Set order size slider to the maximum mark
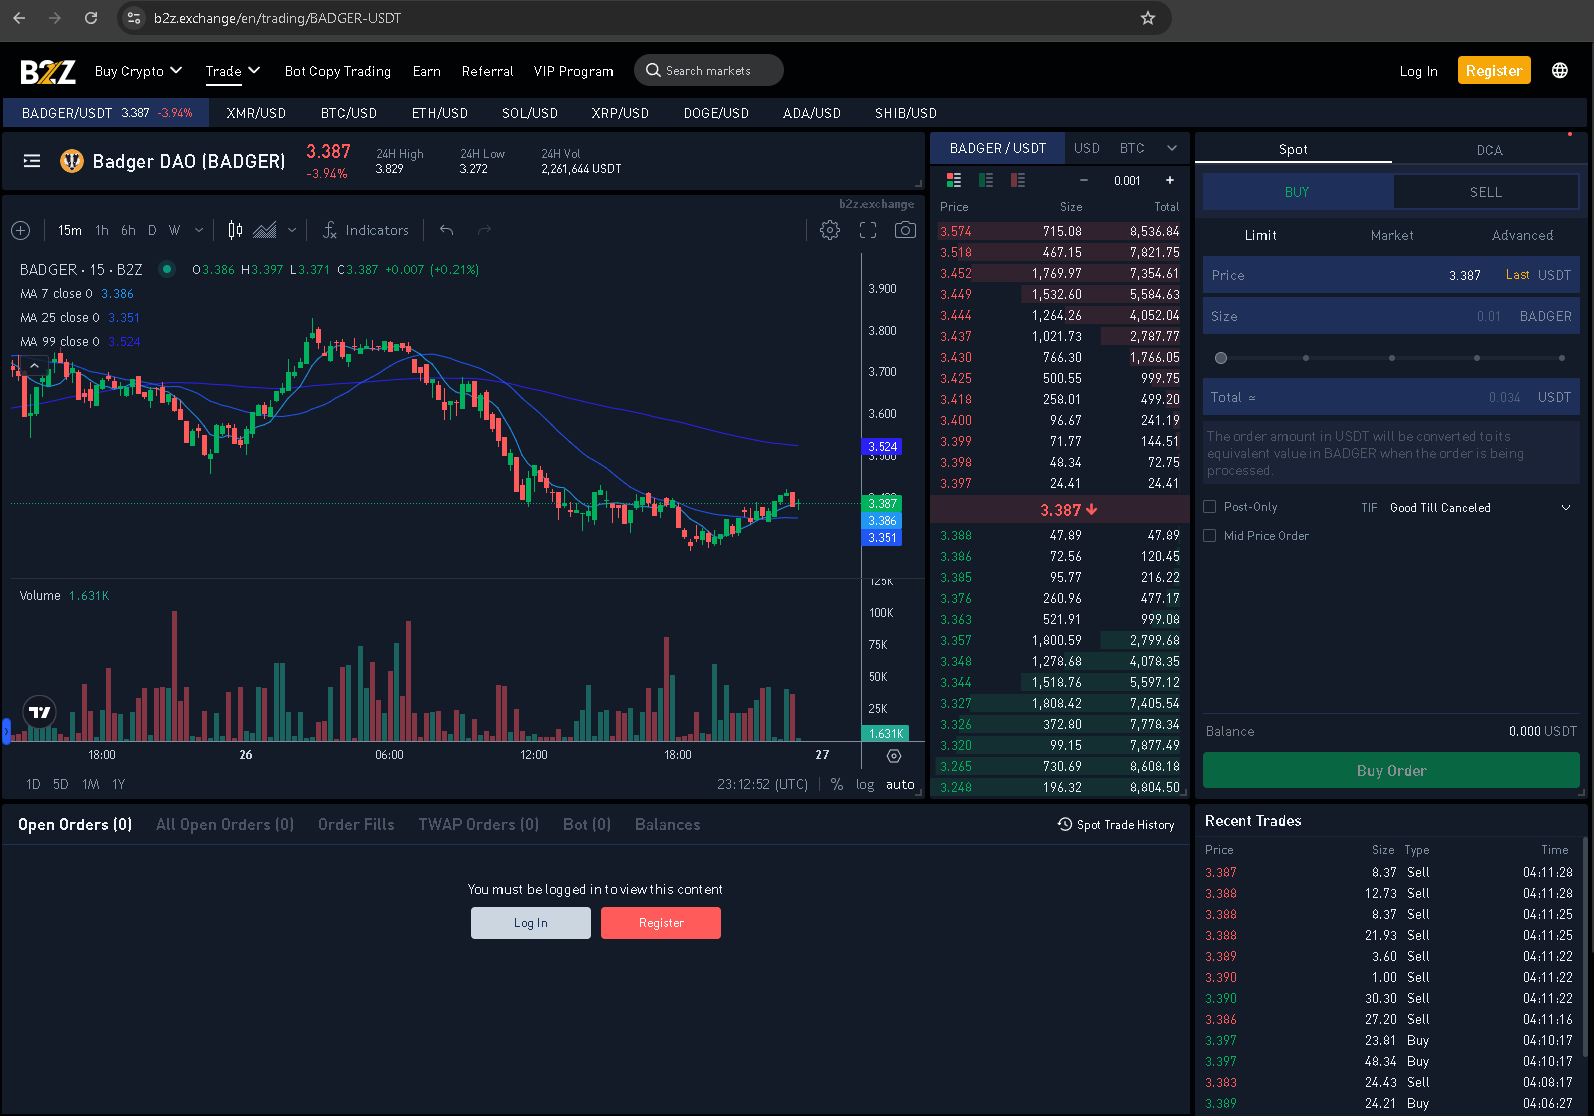The image size is (1594, 1116). pos(1562,358)
